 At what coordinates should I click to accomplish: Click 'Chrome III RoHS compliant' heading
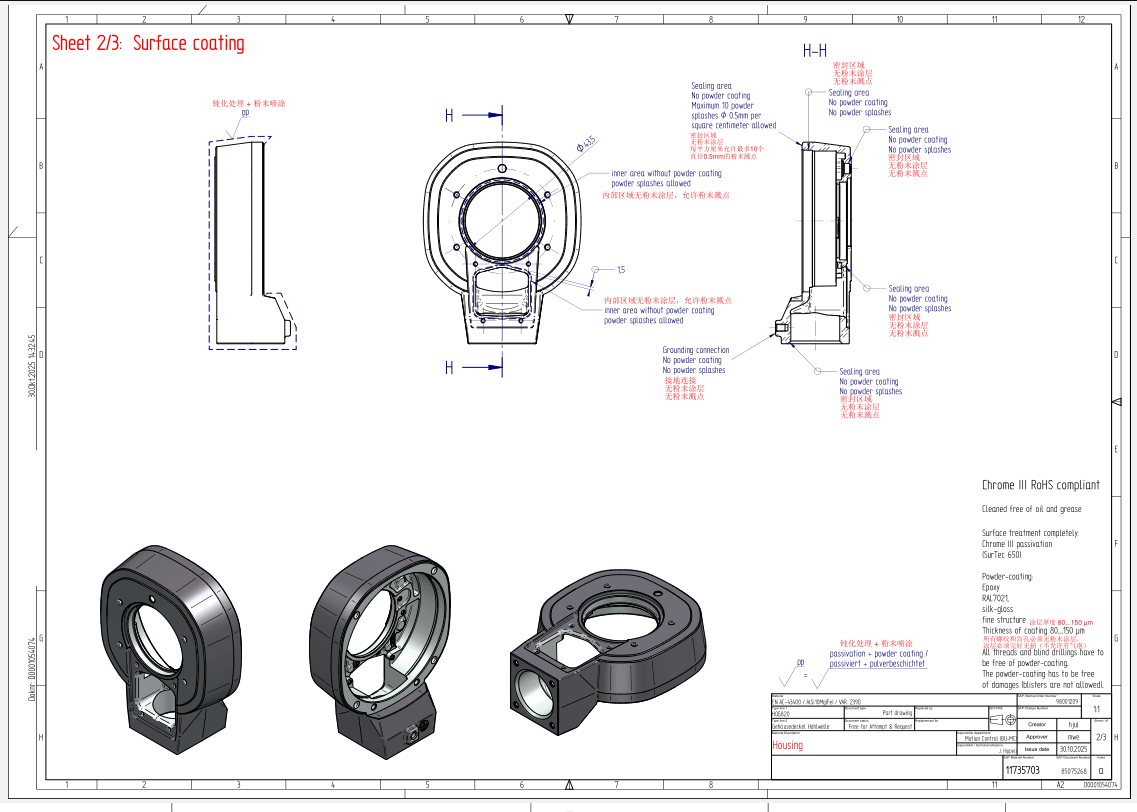coord(1040,485)
